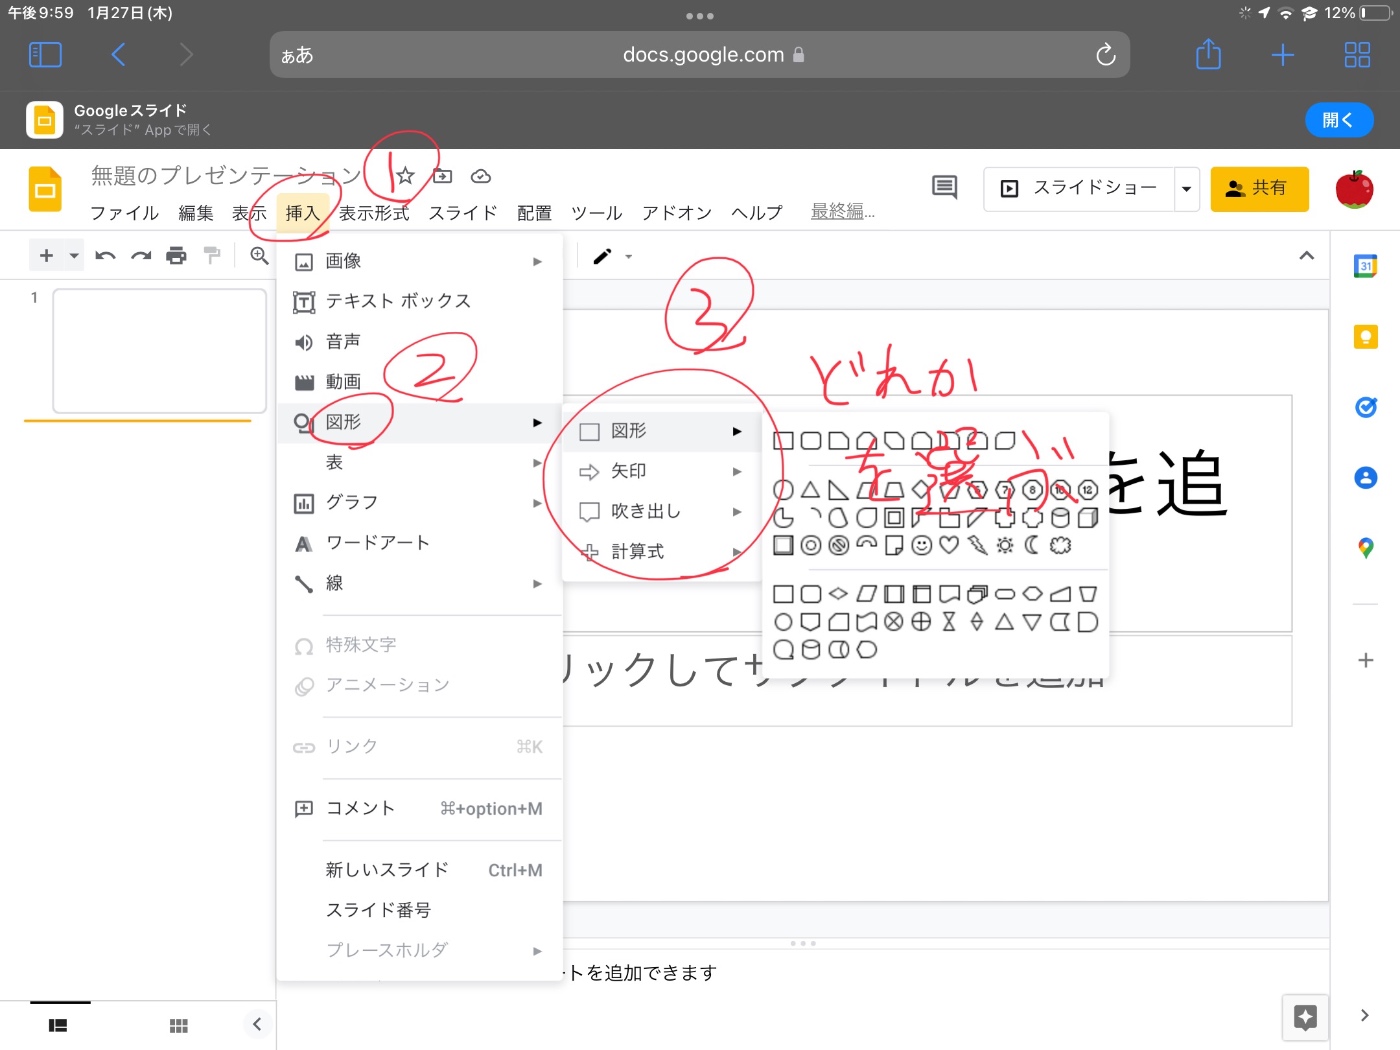The height and width of the screenshot is (1050, 1400).
Task: Open the new slide layout dropdown
Action: (x=74, y=256)
